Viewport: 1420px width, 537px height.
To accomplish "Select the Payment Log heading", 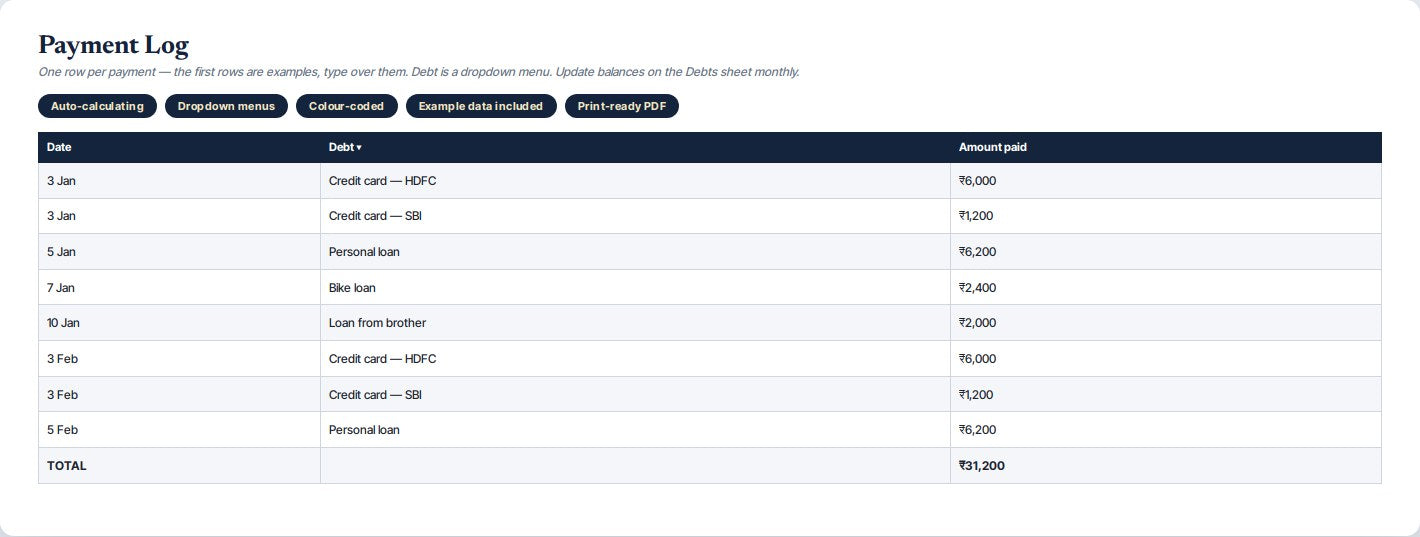I will 113,45.
